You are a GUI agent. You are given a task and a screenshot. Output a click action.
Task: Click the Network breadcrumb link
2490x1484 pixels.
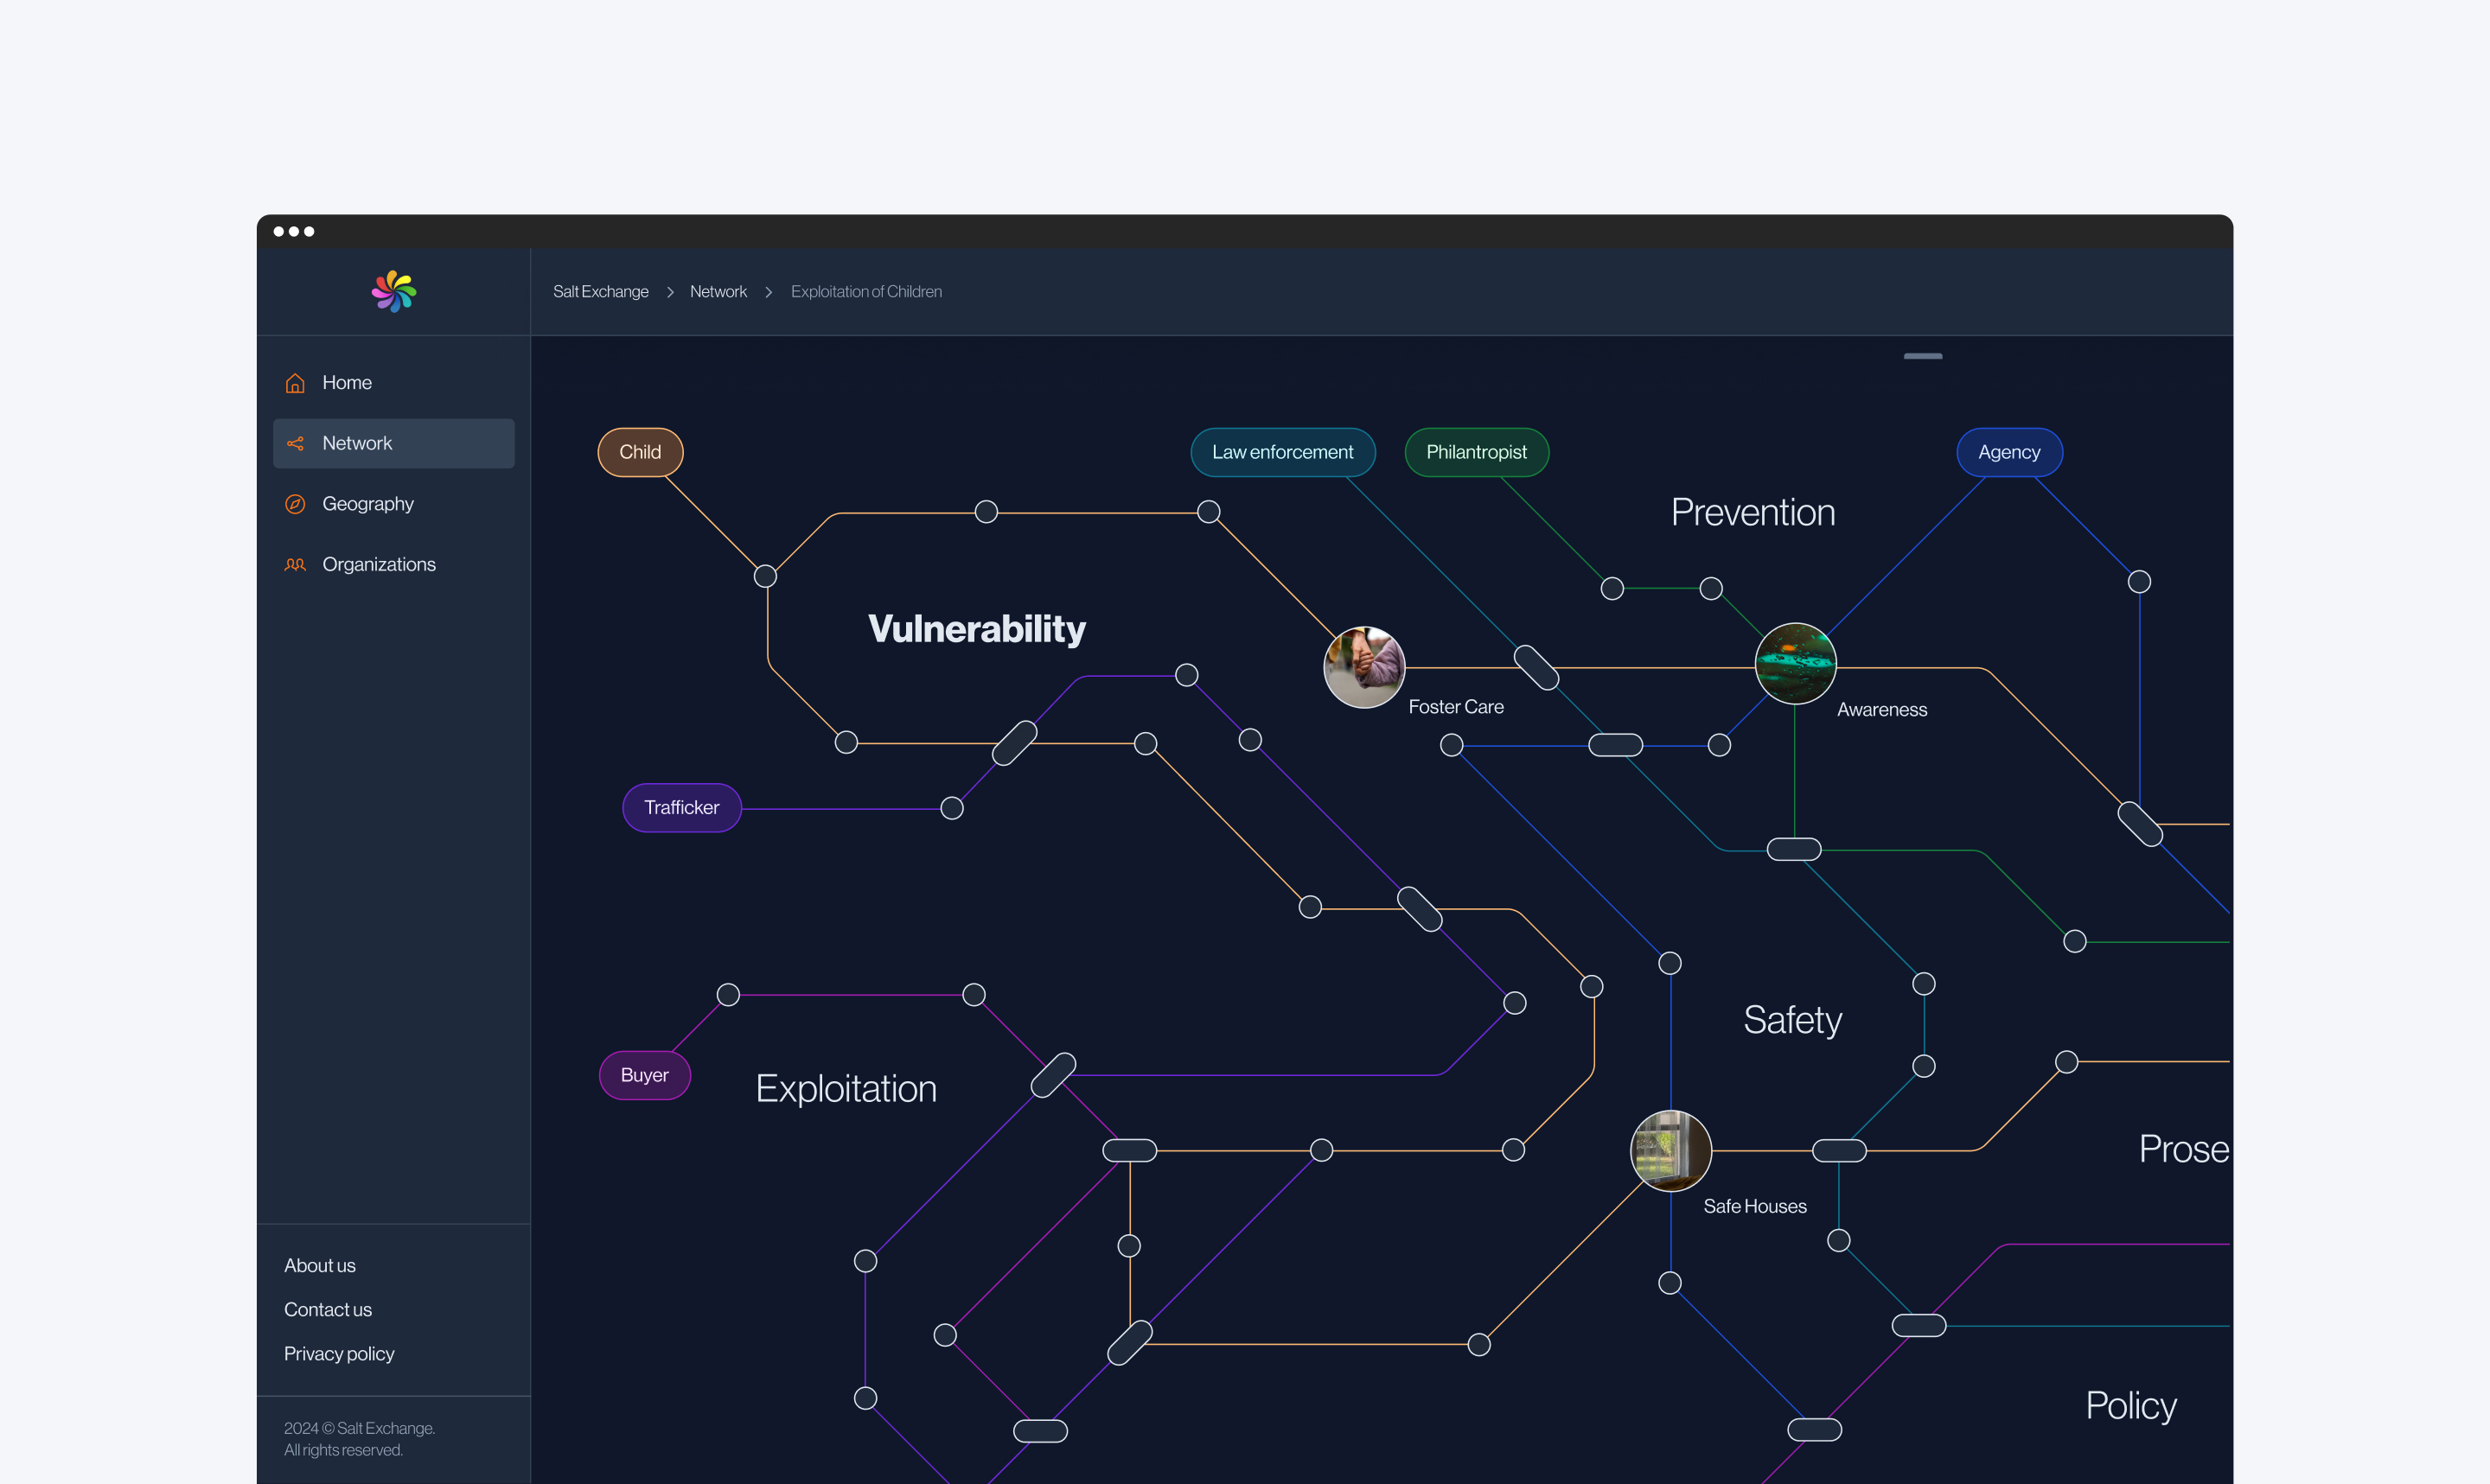pos(718,291)
